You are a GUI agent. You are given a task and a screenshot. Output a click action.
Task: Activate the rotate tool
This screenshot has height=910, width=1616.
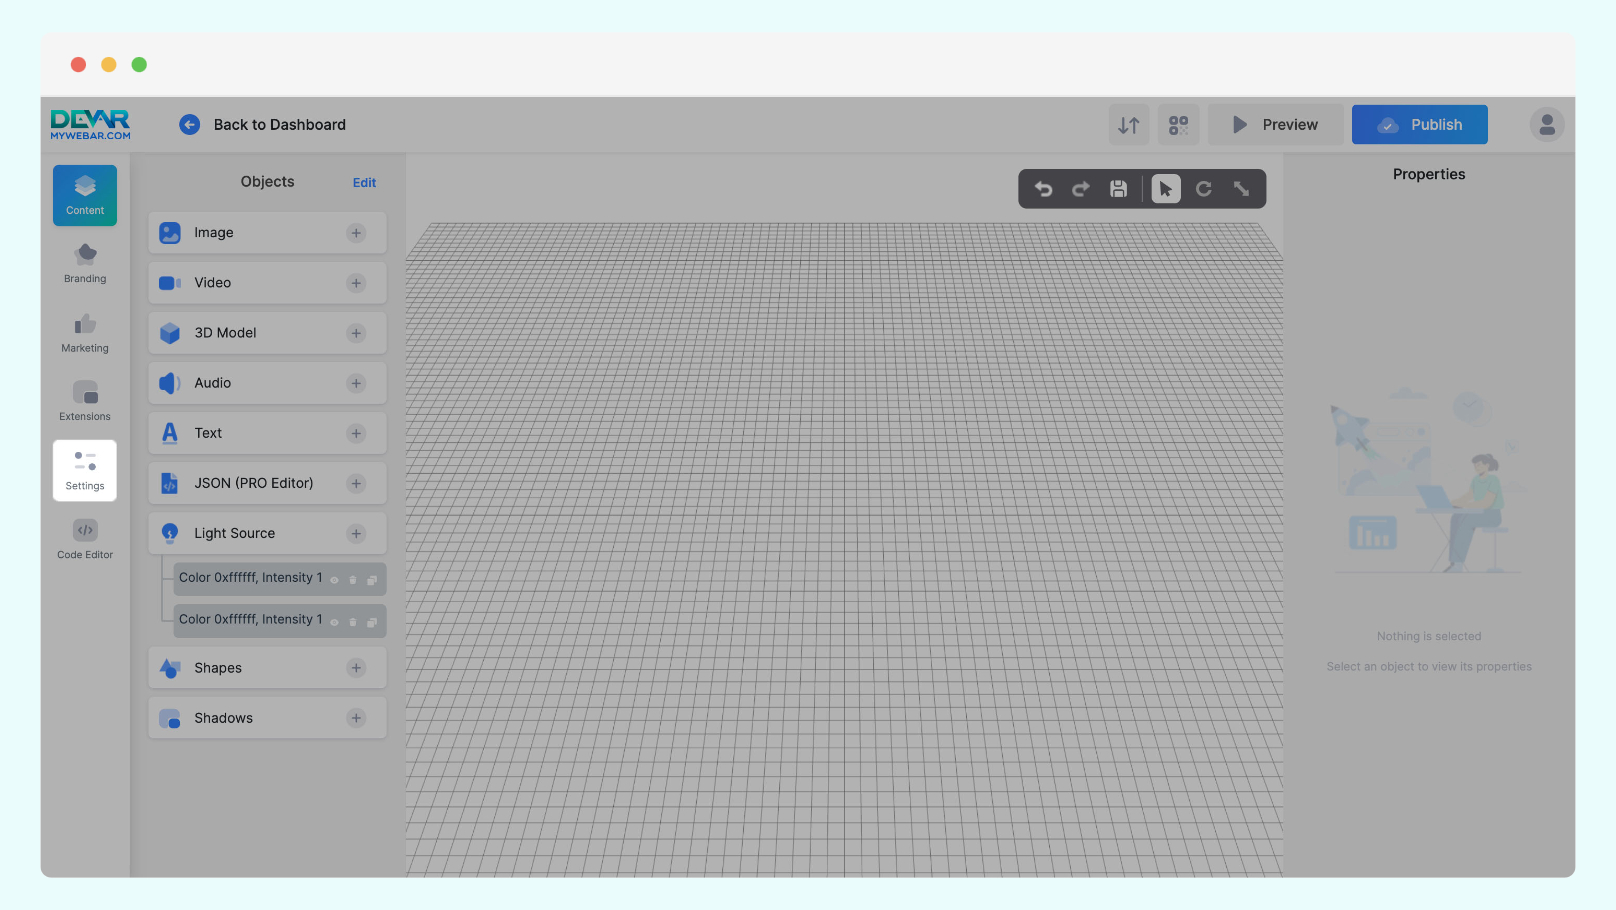(x=1204, y=189)
